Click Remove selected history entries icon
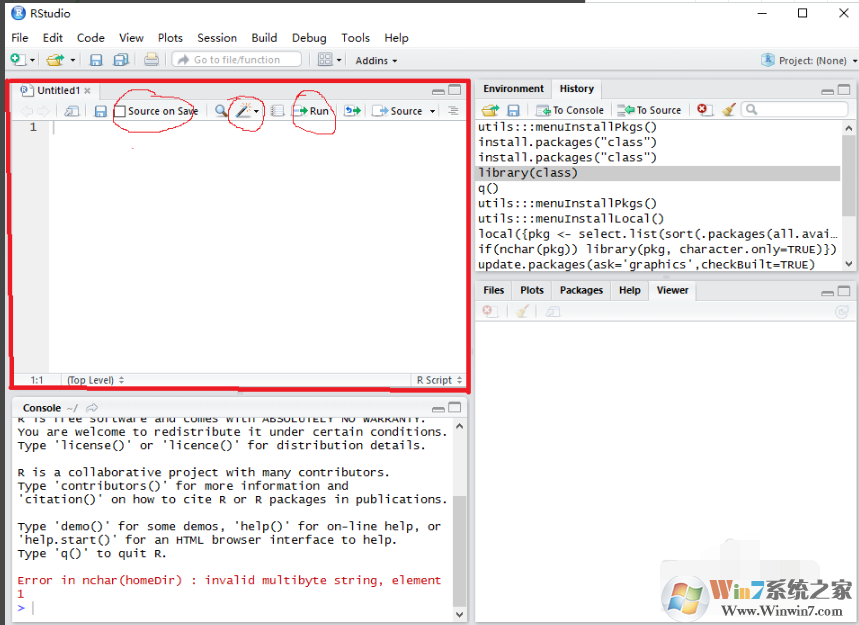Viewport: 859px width, 625px height. (704, 110)
